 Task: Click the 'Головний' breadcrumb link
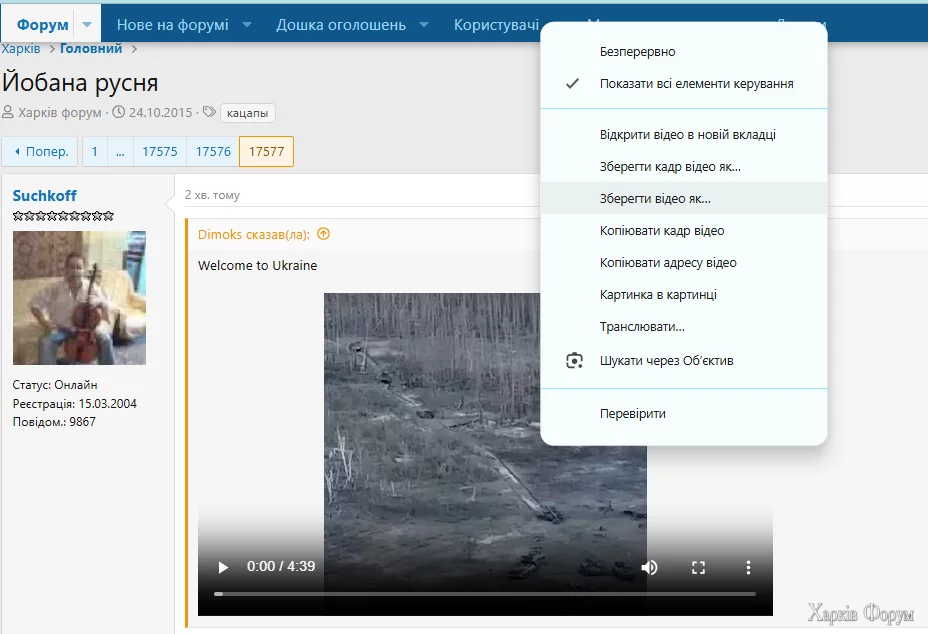coord(91,48)
